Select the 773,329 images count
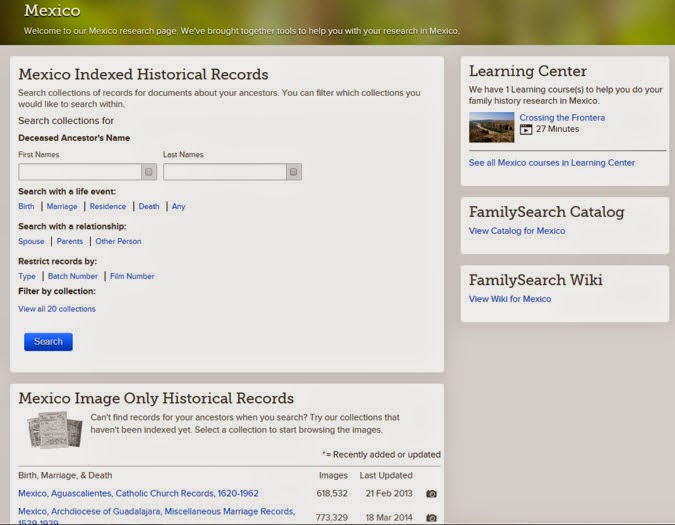Screen dimensions: 675x525 click(x=332, y=518)
